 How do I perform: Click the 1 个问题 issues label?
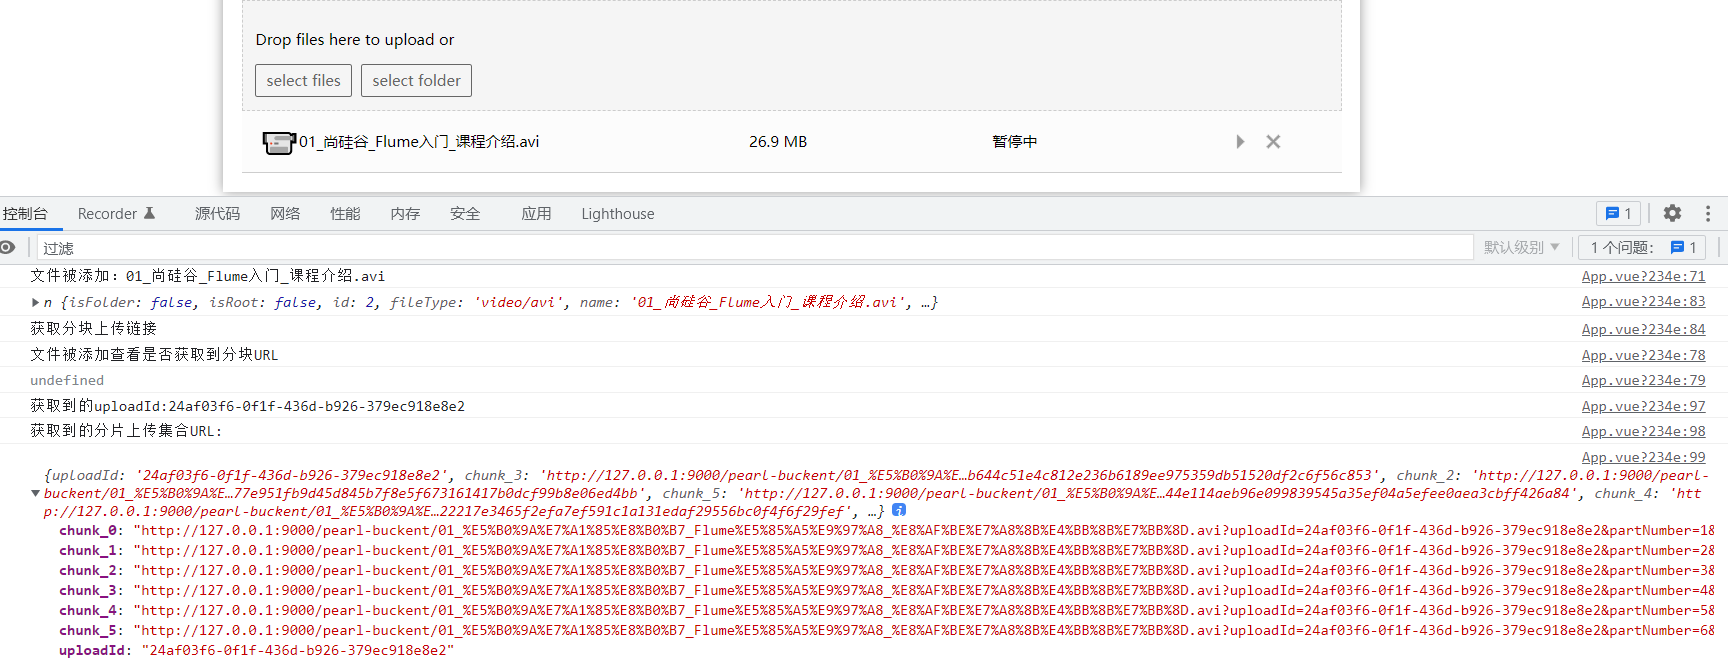[1622, 247]
